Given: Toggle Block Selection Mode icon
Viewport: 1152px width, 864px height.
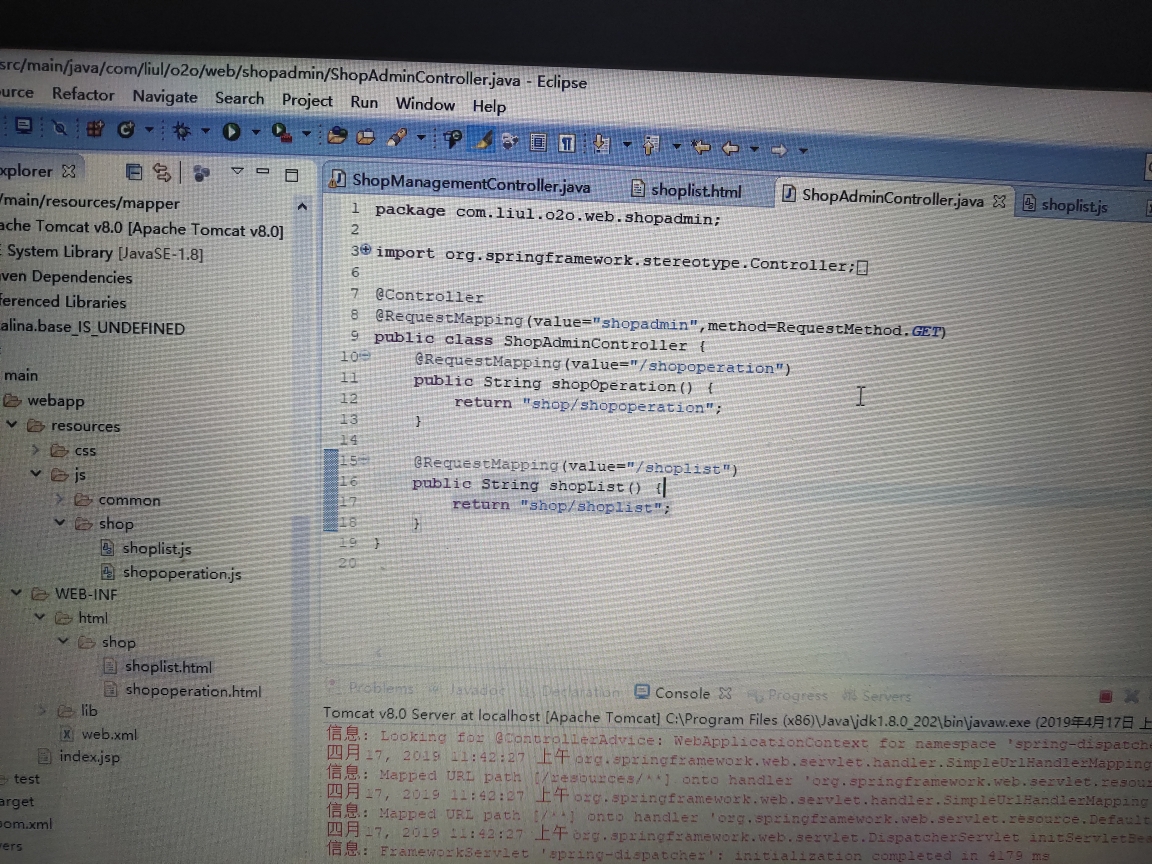Looking at the screenshot, I should pyautogui.click(x=538, y=141).
